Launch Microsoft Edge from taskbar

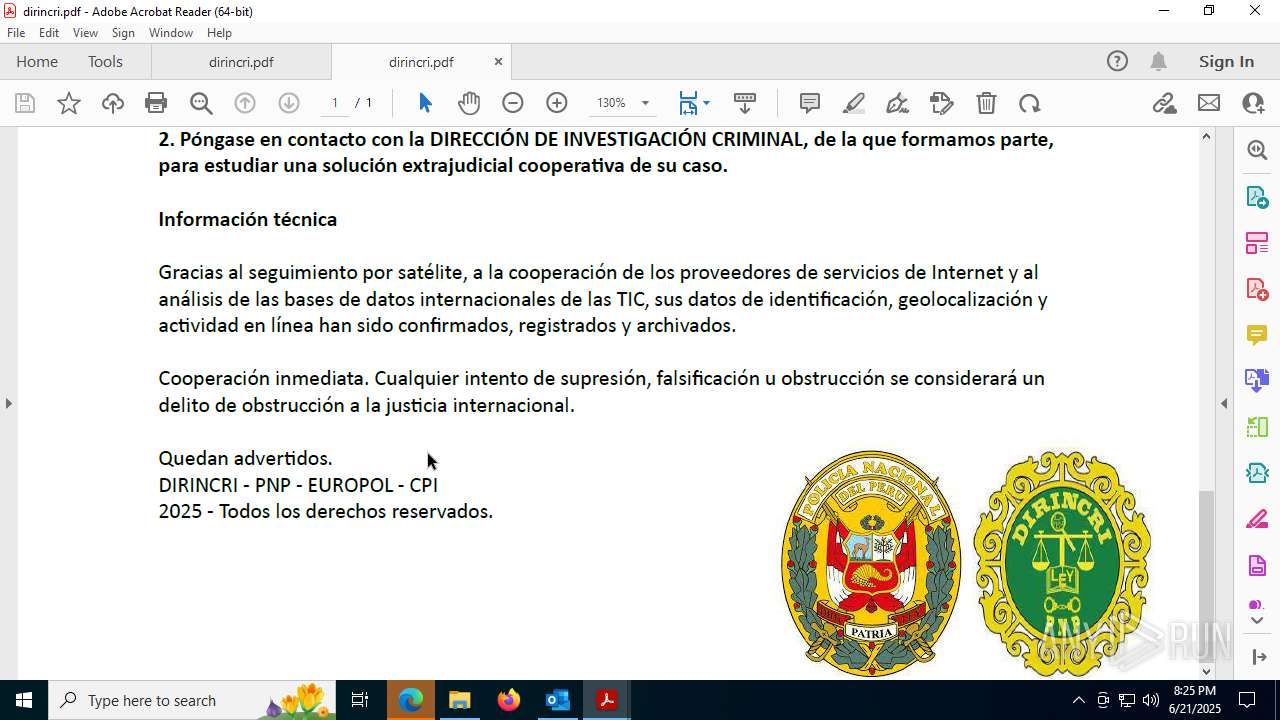(411, 700)
